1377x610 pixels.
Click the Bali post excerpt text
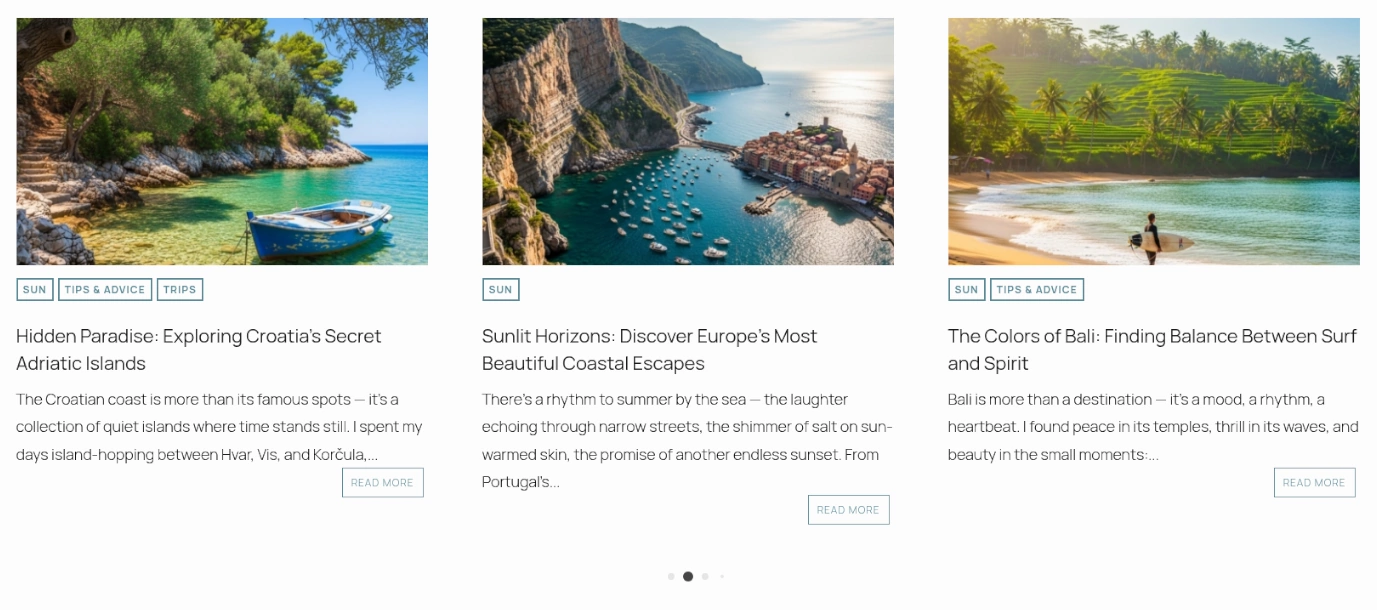click(x=1152, y=427)
